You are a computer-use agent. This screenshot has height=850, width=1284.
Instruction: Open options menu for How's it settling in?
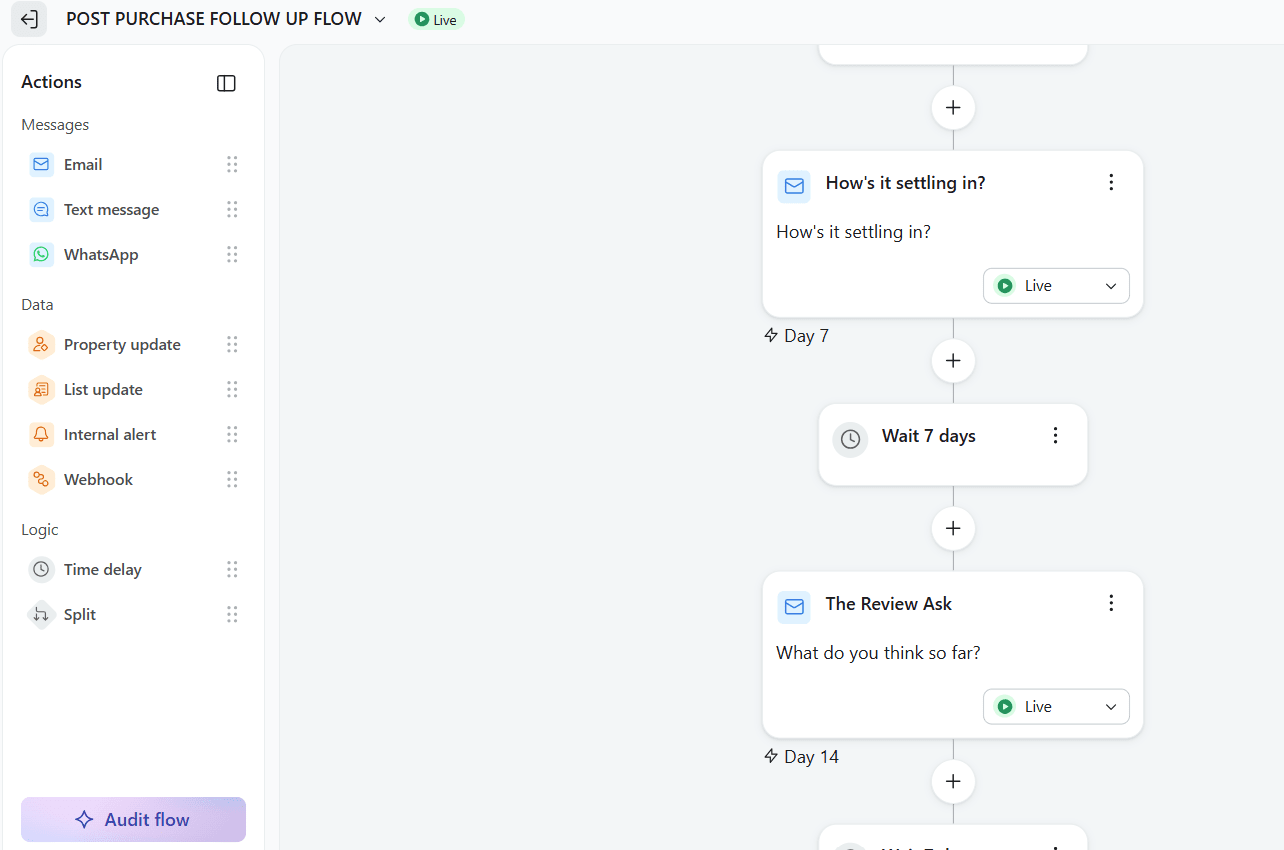(1111, 182)
